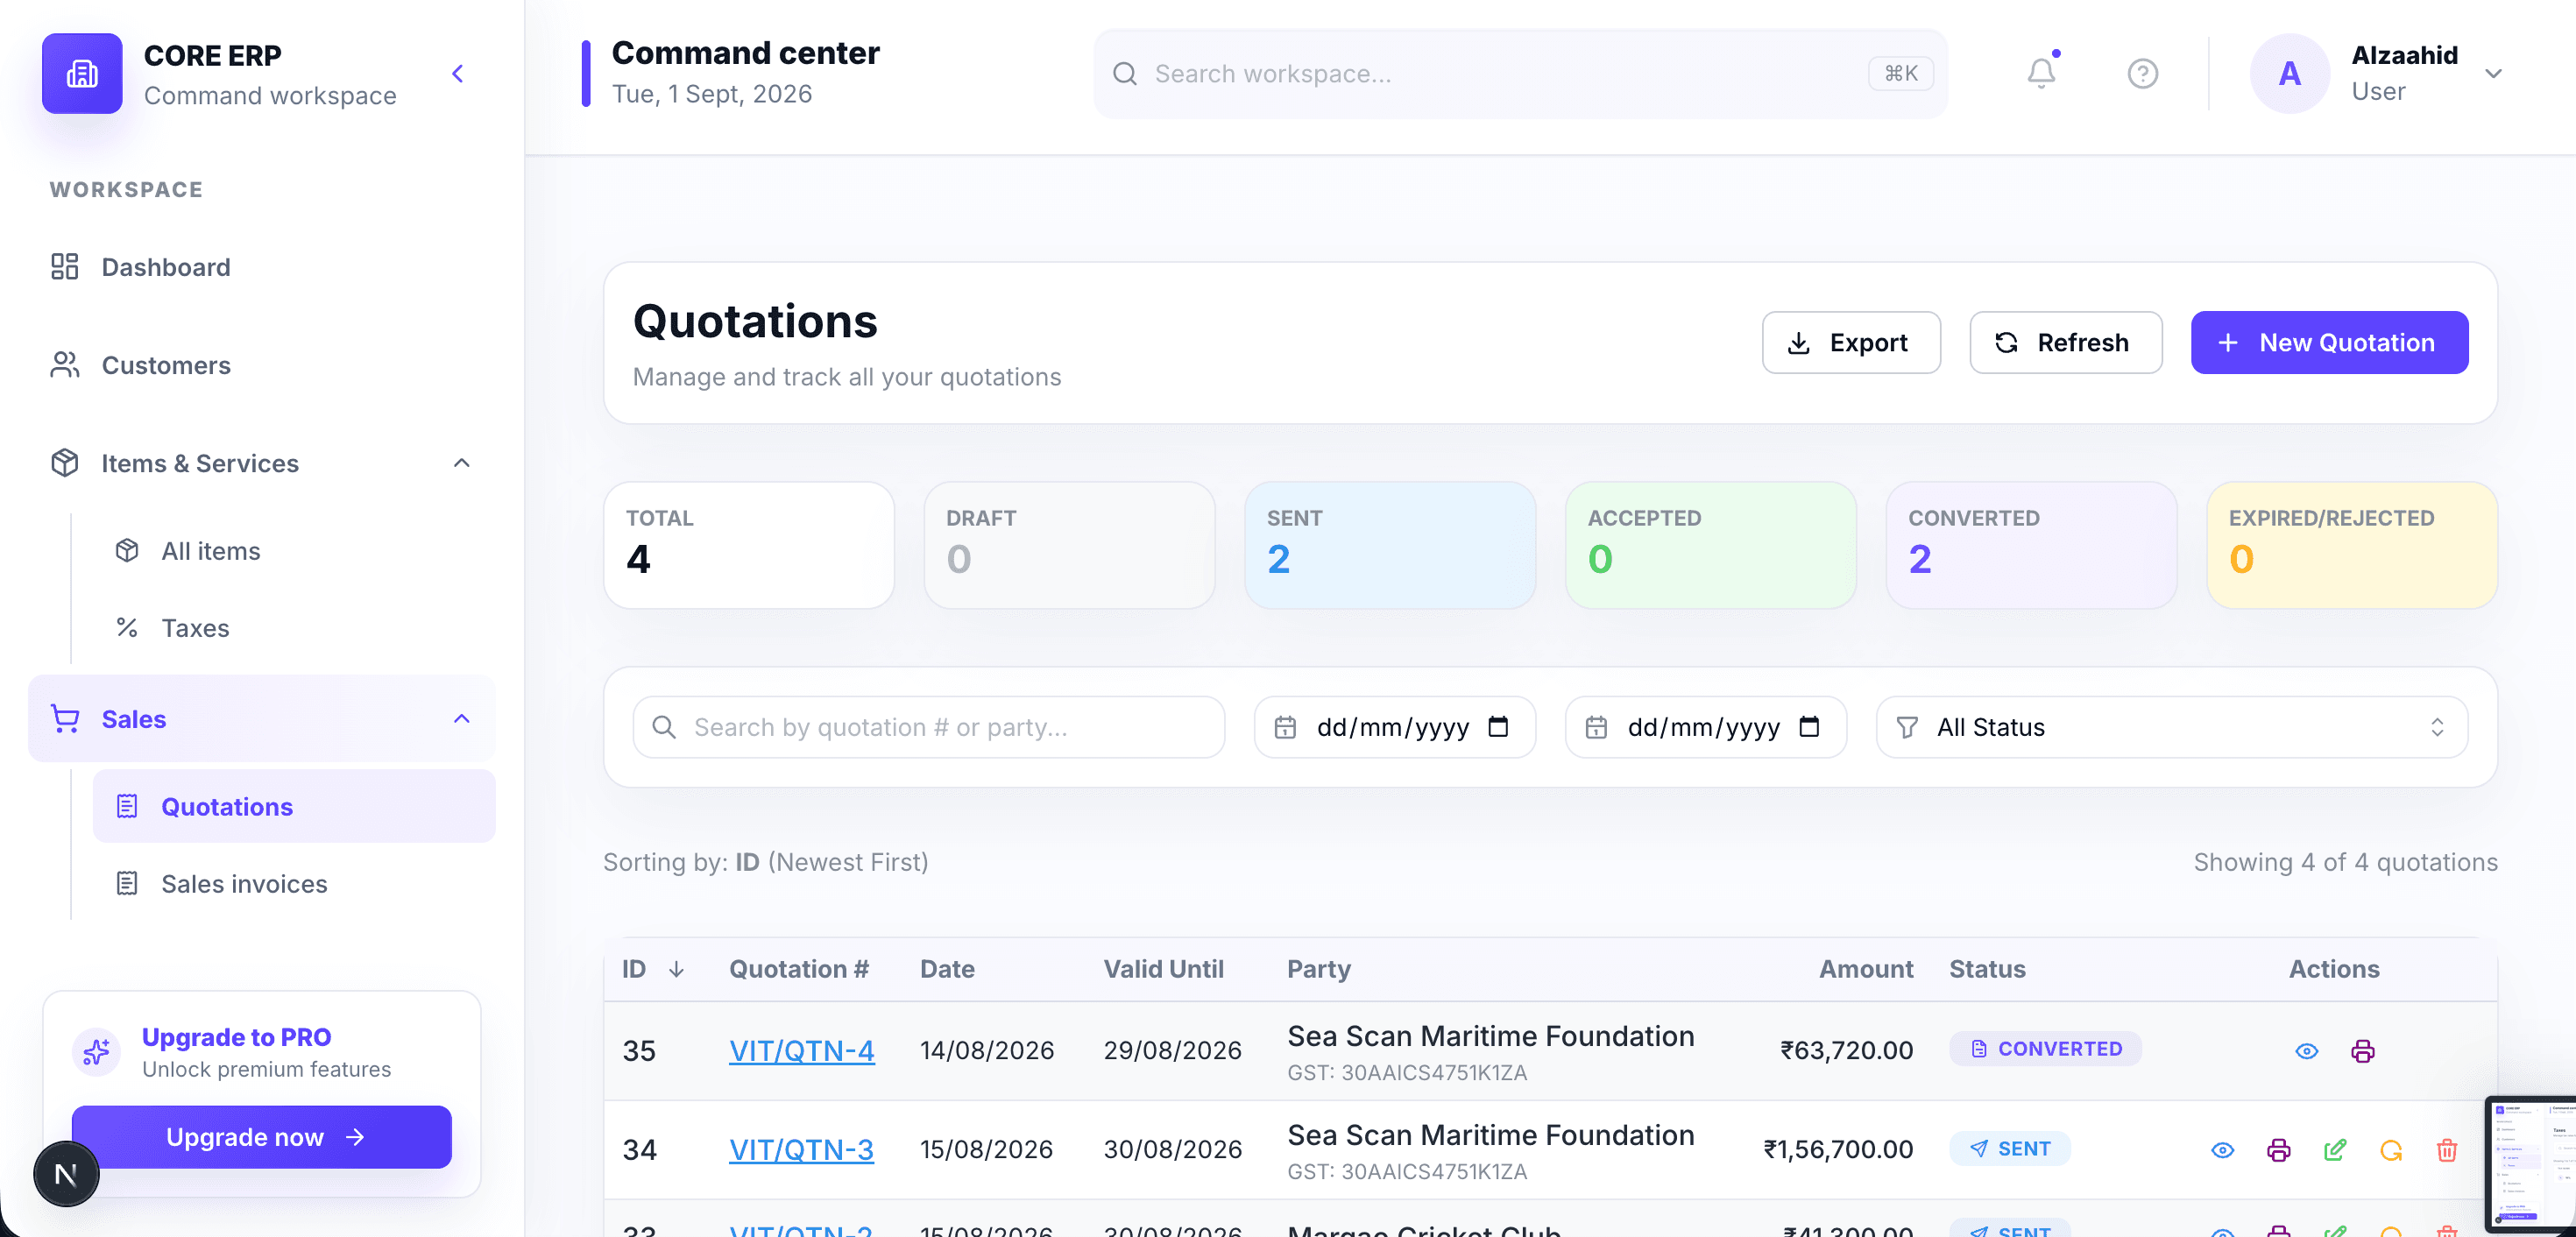The width and height of the screenshot is (2576, 1237).
Task: Open the Alzaahid user menu dropdown
Action: click(x=2493, y=73)
